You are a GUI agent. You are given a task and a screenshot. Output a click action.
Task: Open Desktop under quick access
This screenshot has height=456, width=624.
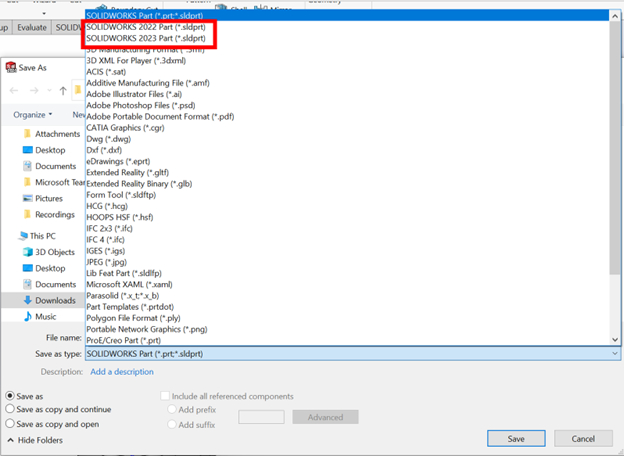coord(44,150)
